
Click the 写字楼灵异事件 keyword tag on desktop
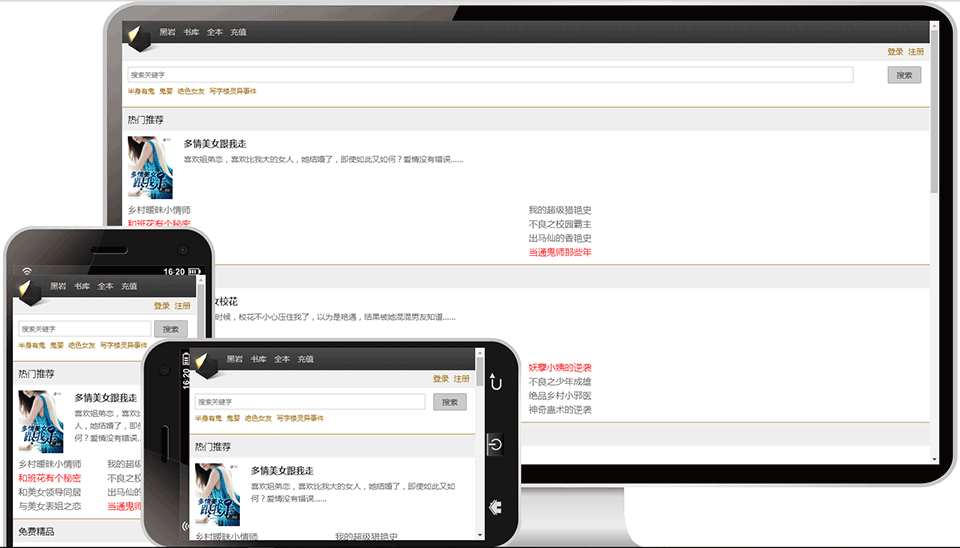pyautogui.click(x=233, y=91)
